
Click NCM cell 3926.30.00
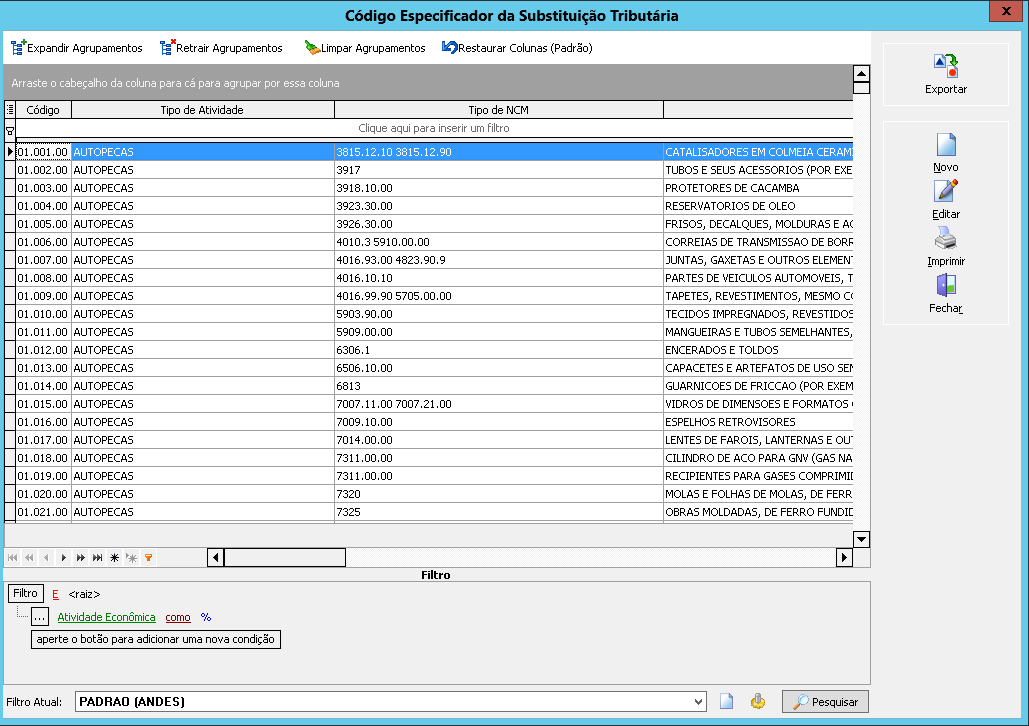pos(499,224)
